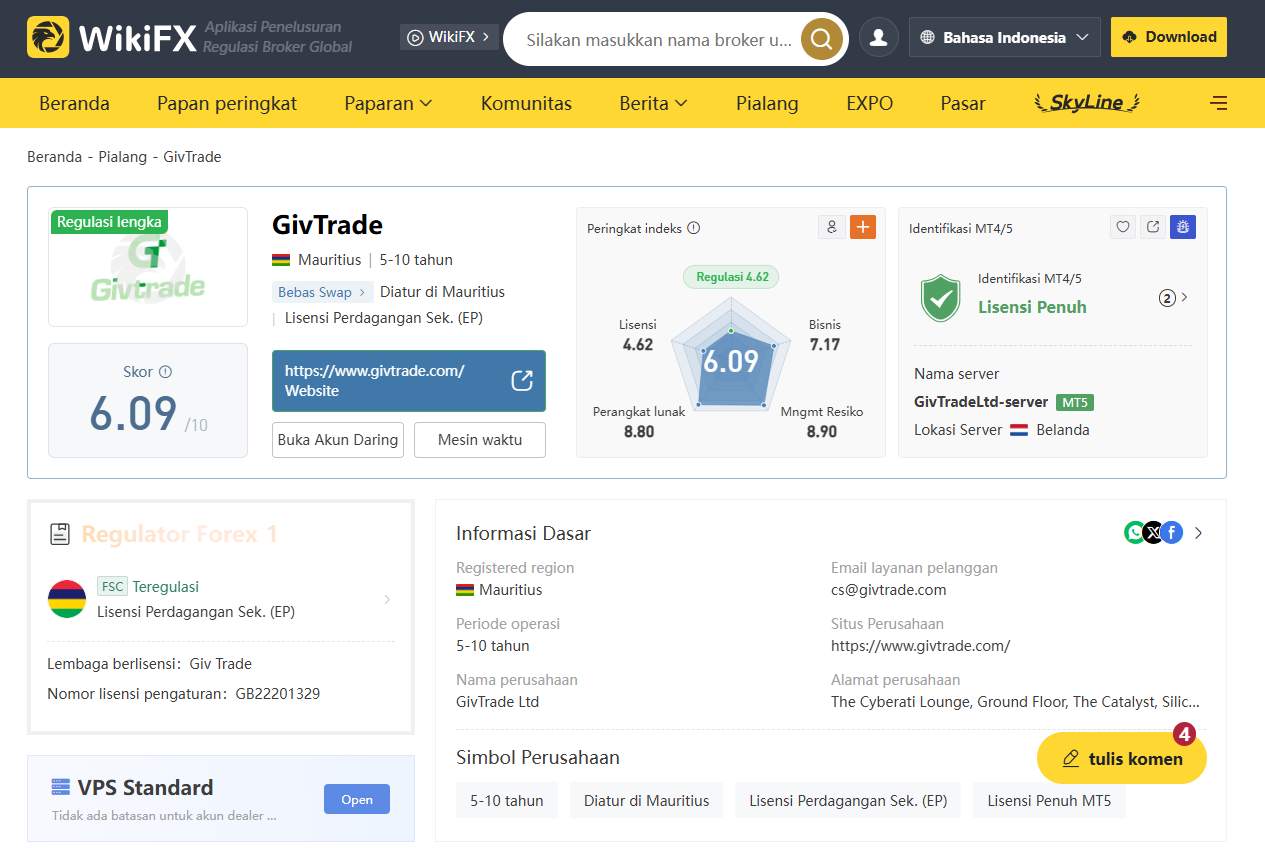Click the Buka Akun Daring button

[x=337, y=439]
